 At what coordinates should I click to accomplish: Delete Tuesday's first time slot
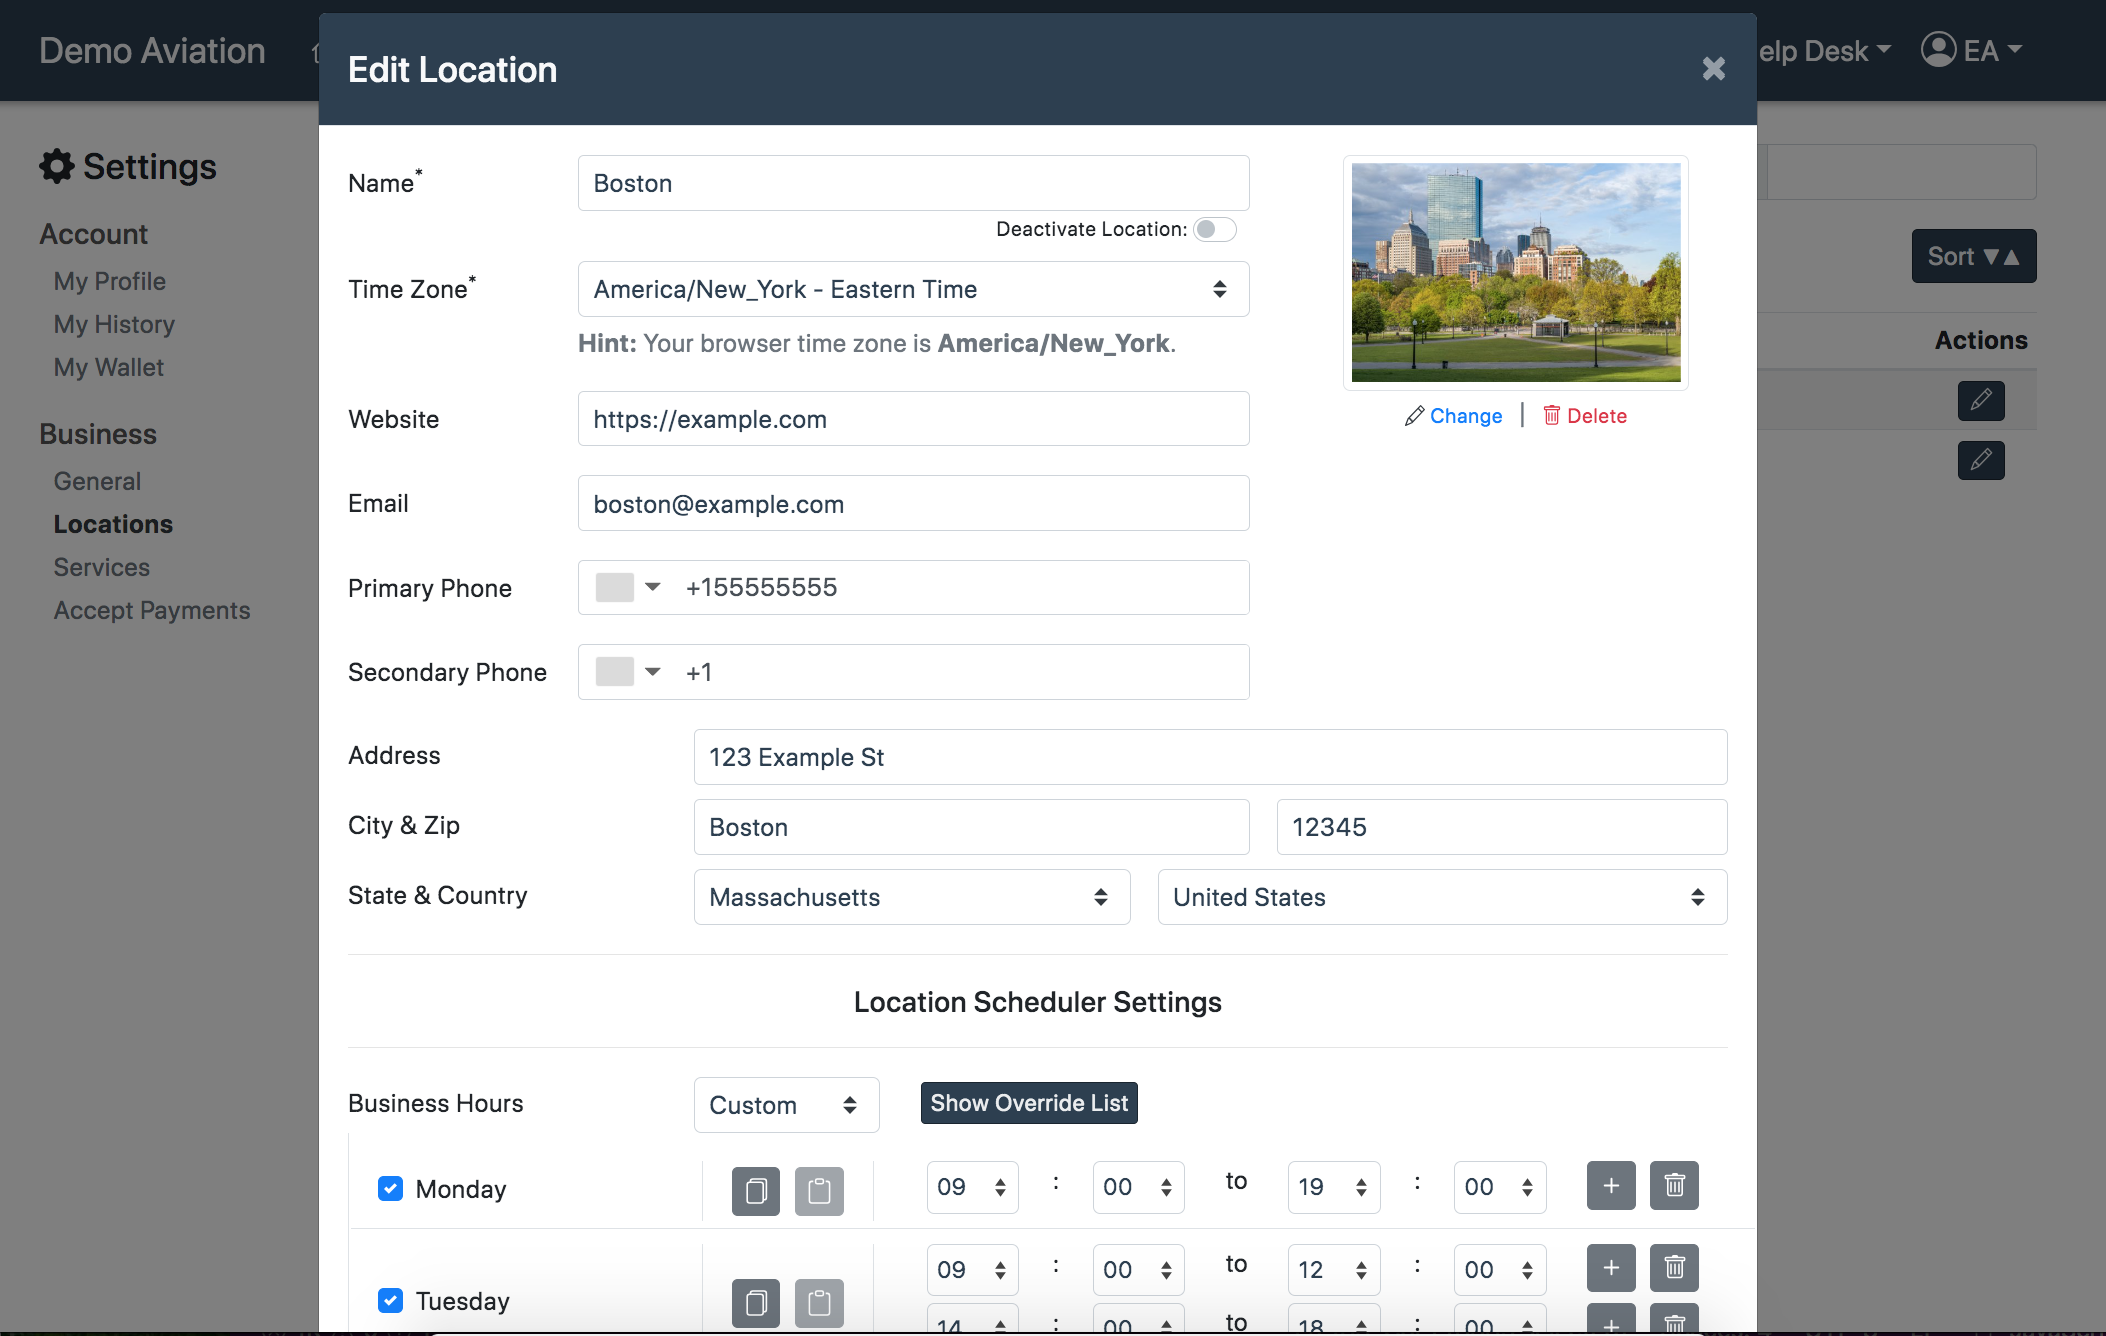(x=1674, y=1268)
